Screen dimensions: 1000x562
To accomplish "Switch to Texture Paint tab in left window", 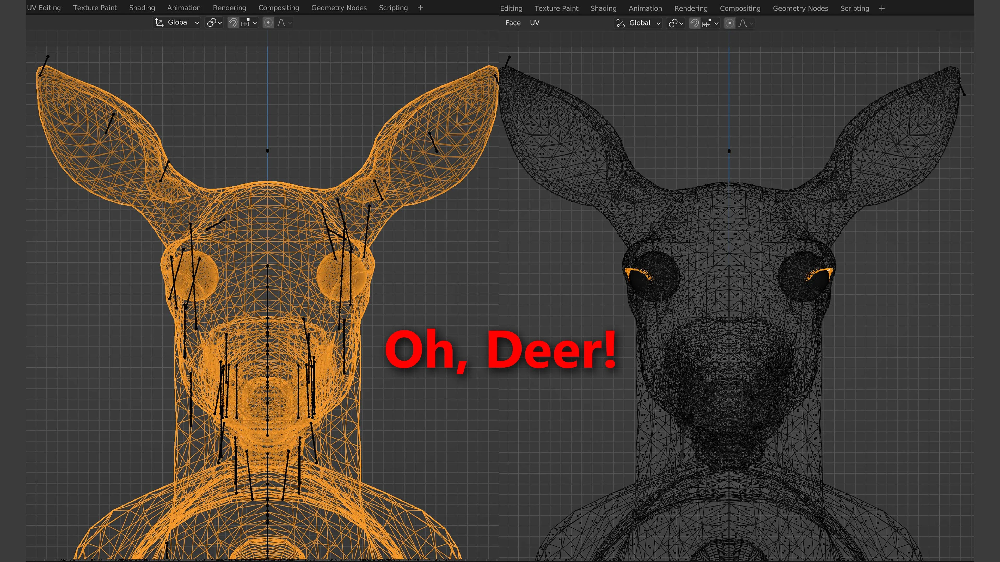I will click(95, 8).
